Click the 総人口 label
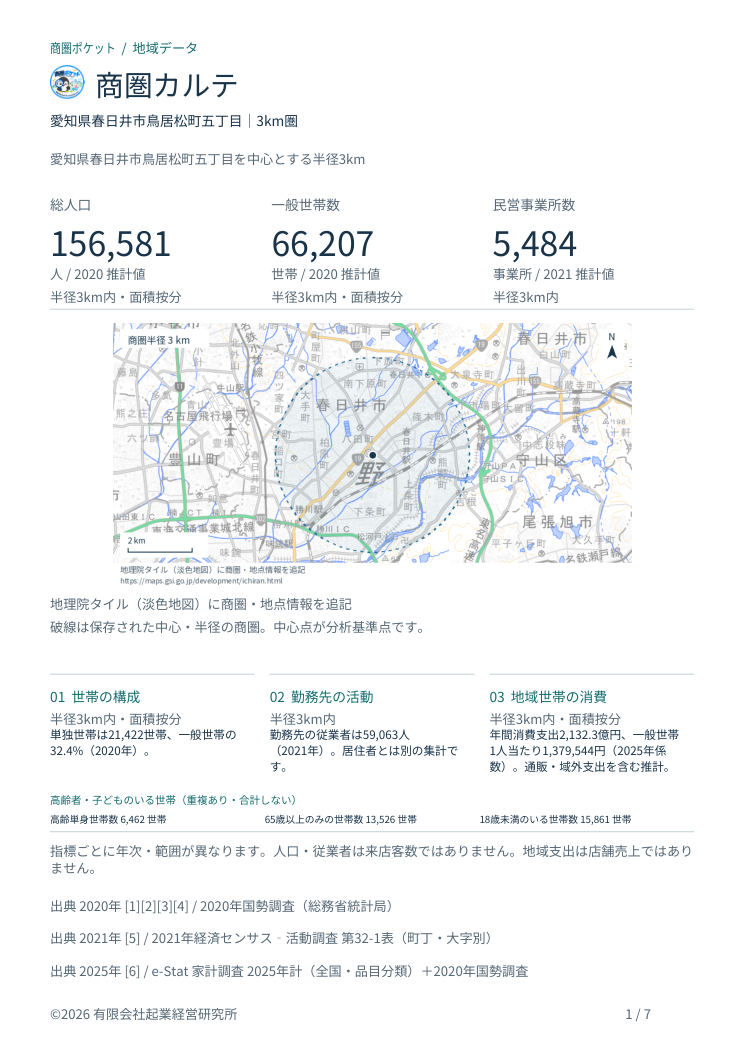This screenshot has height=1053, width=745. pos(71,205)
